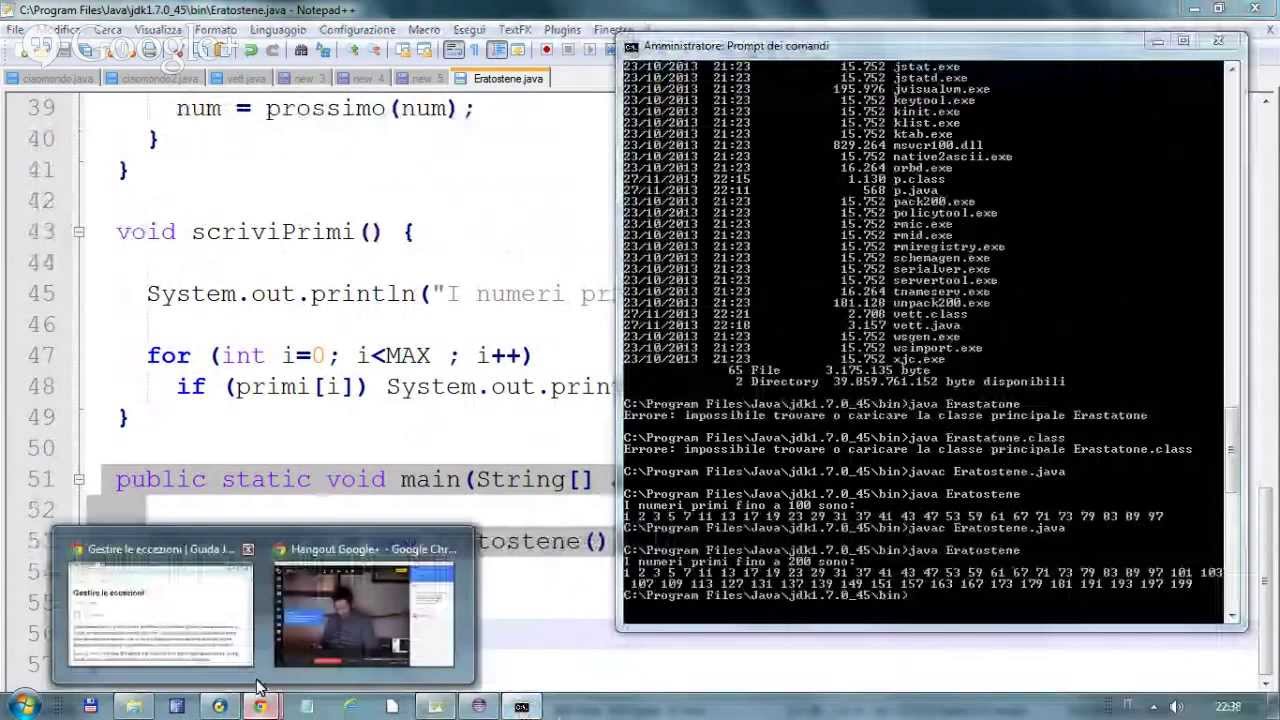Click the Find binoculars toolbar icon
1280x720 pixels.
point(301,50)
